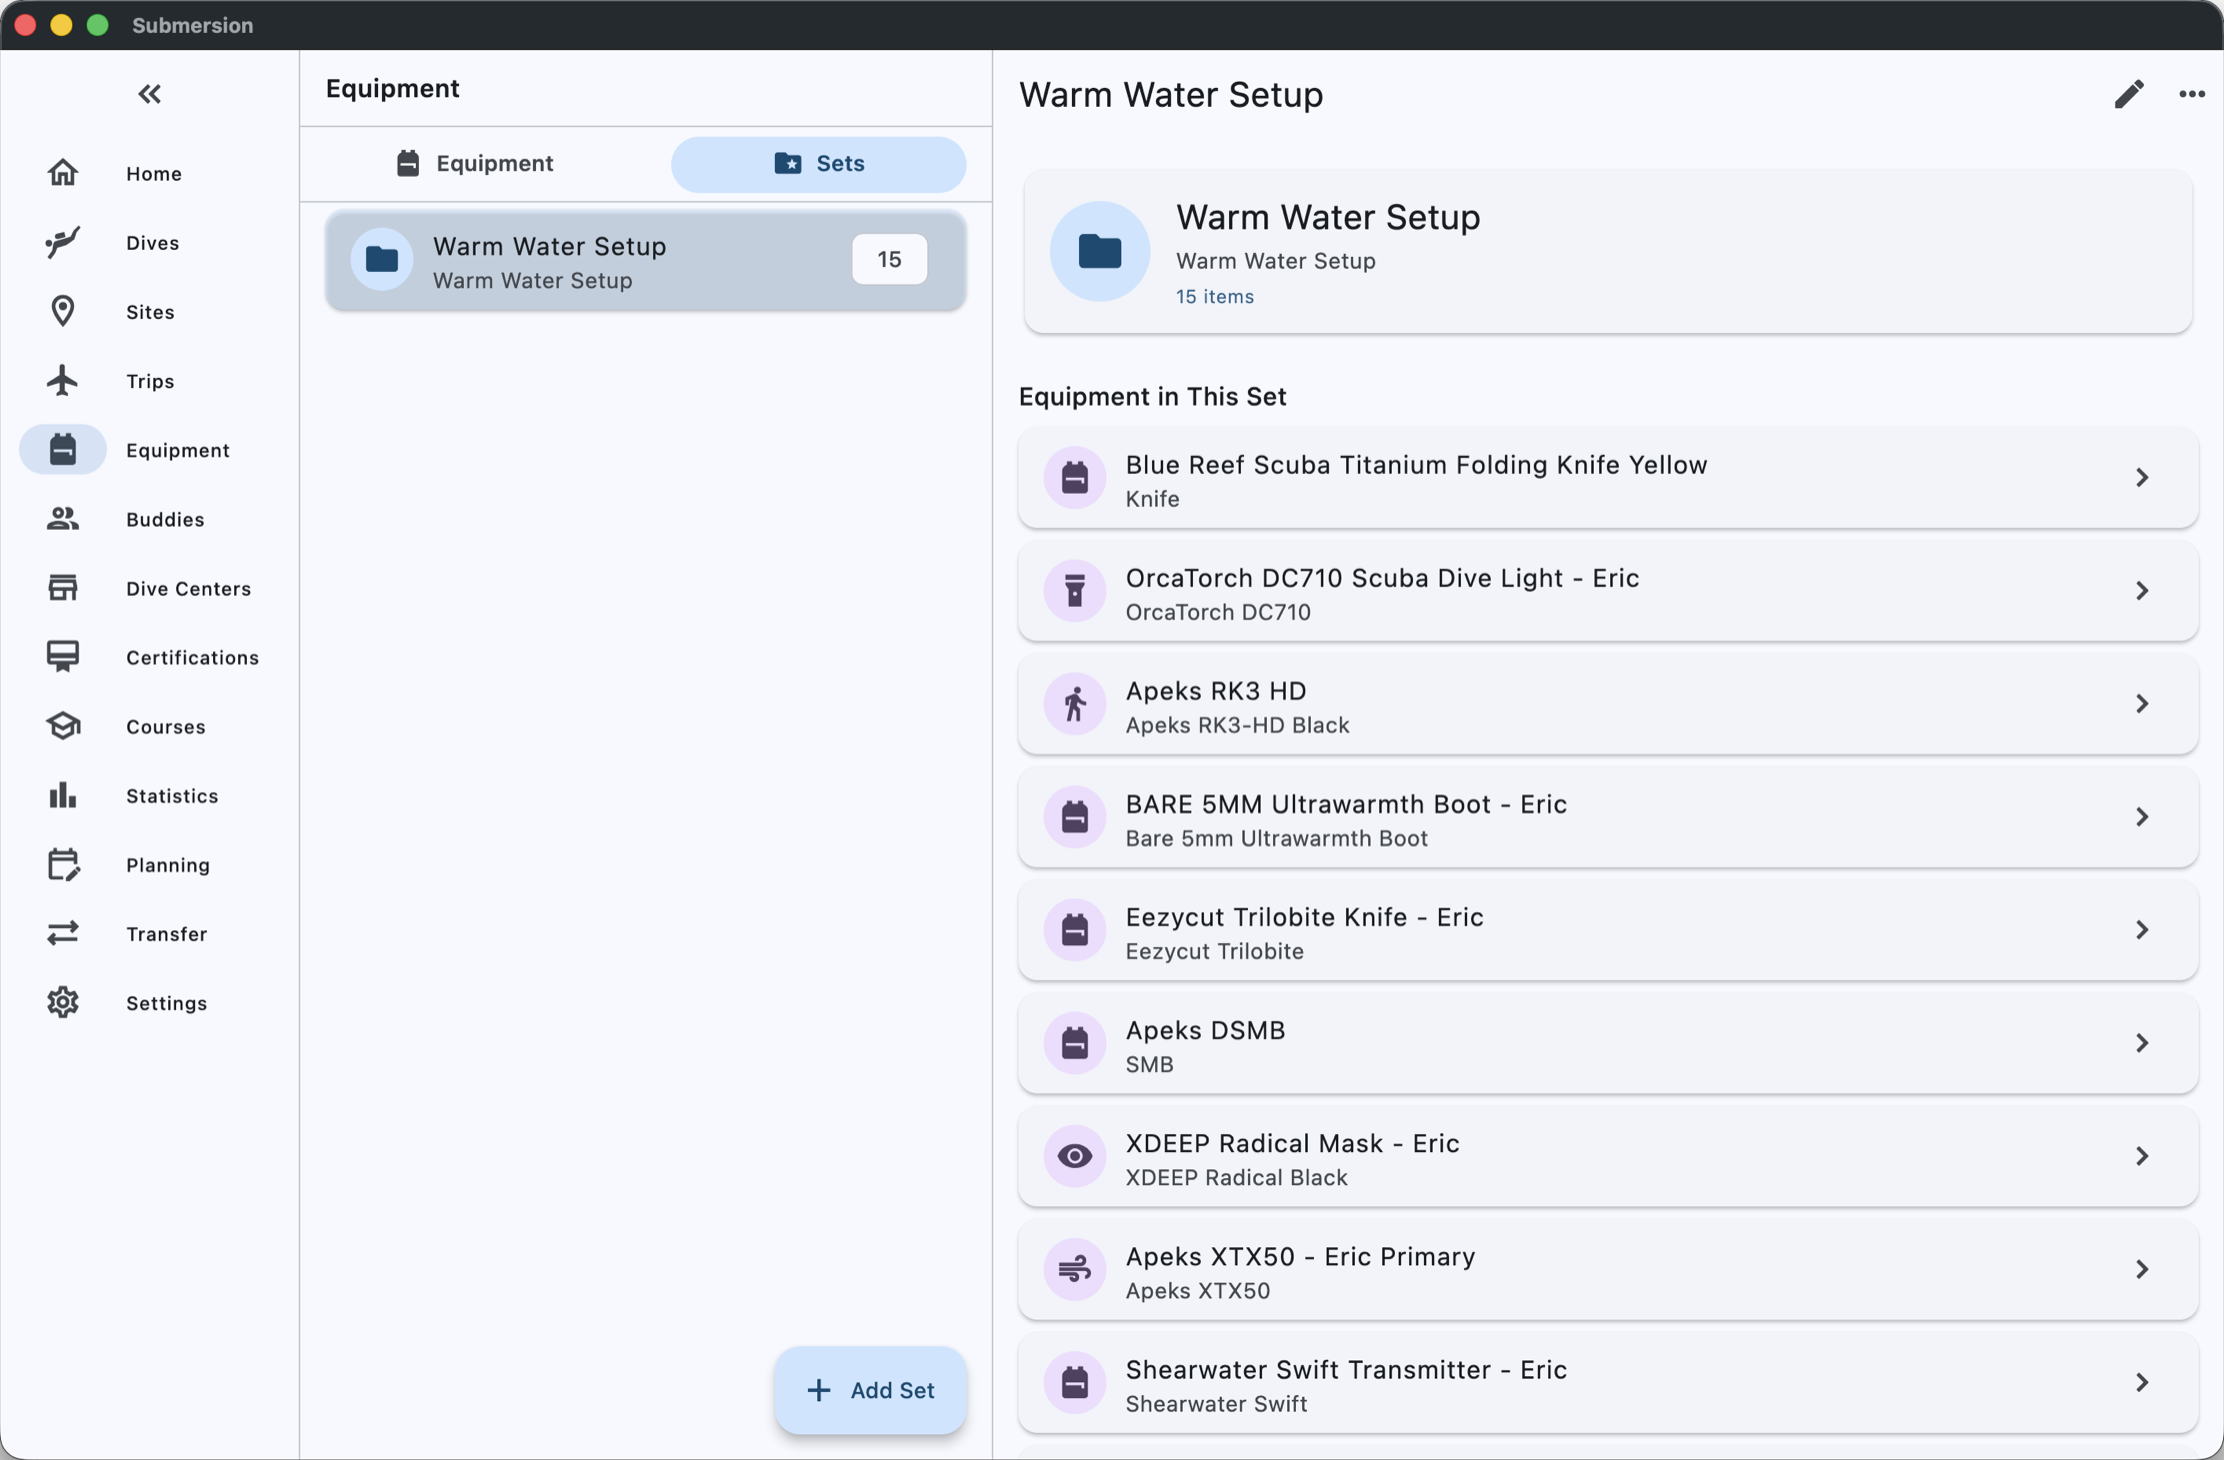Viewport: 2224px width, 1460px height.
Task: Open Apeks XTX50 Eric Primary chevron
Action: pyautogui.click(x=2142, y=1269)
